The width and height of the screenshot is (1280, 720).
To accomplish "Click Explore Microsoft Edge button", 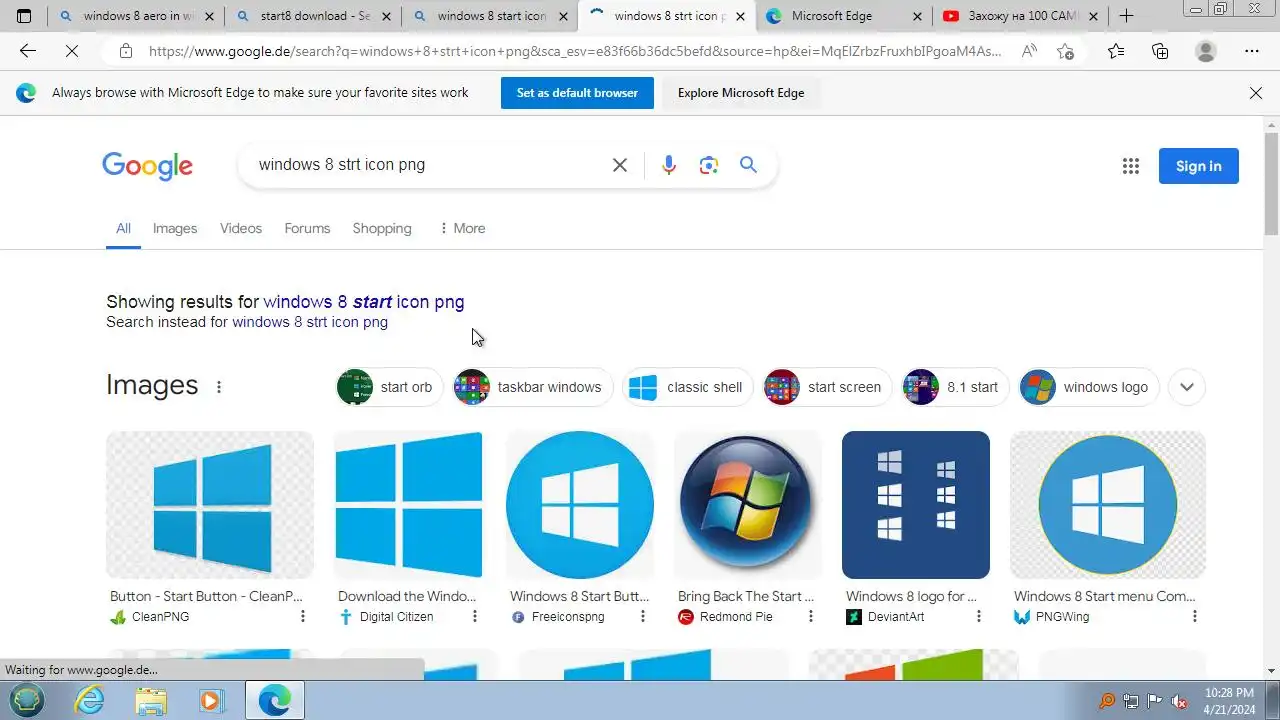I will (741, 93).
